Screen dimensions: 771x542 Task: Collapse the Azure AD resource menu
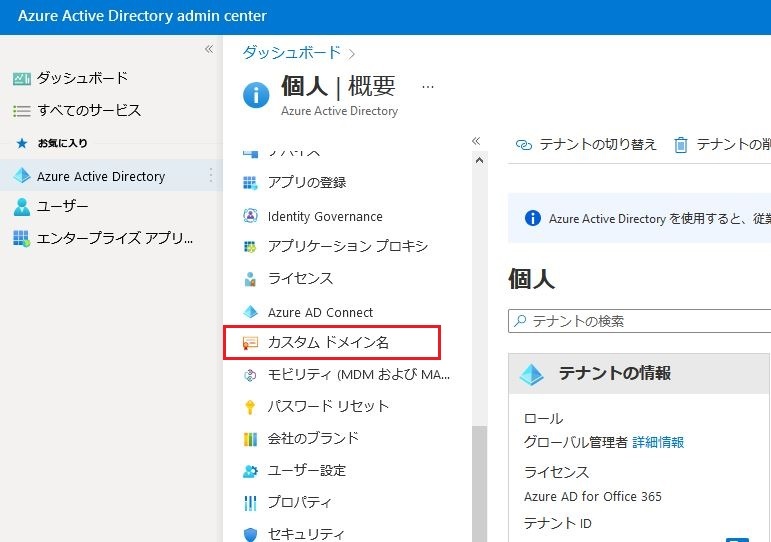pyautogui.click(x=475, y=141)
